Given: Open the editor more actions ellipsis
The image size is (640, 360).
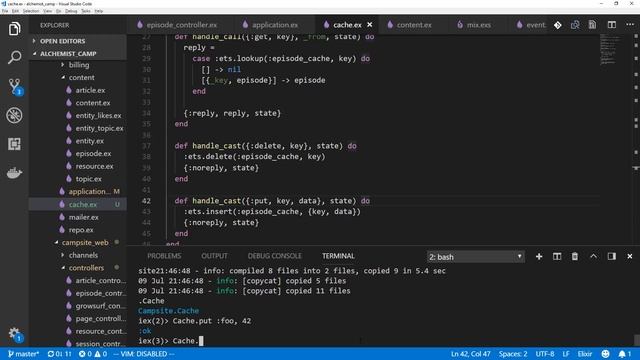Looking at the screenshot, I should click(x=630, y=24).
